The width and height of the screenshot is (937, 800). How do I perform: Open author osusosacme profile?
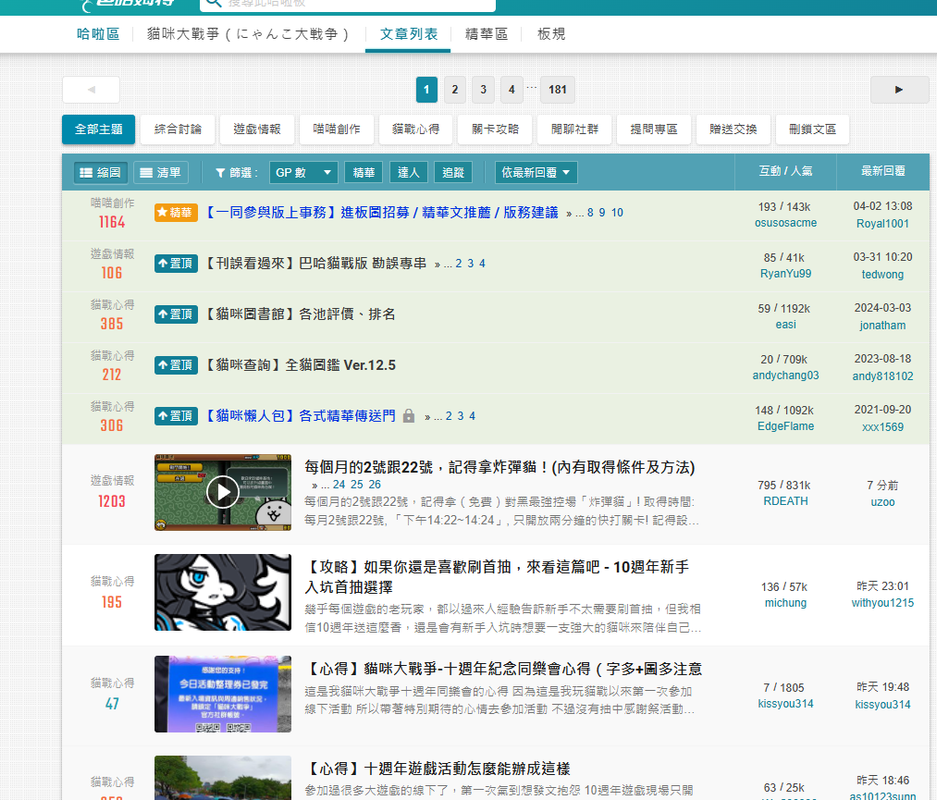pyautogui.click(x=785, y=223)
